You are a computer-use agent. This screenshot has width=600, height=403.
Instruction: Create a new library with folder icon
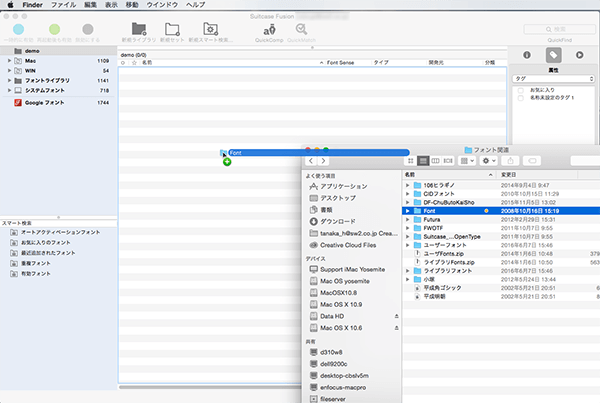pos(139,29)
